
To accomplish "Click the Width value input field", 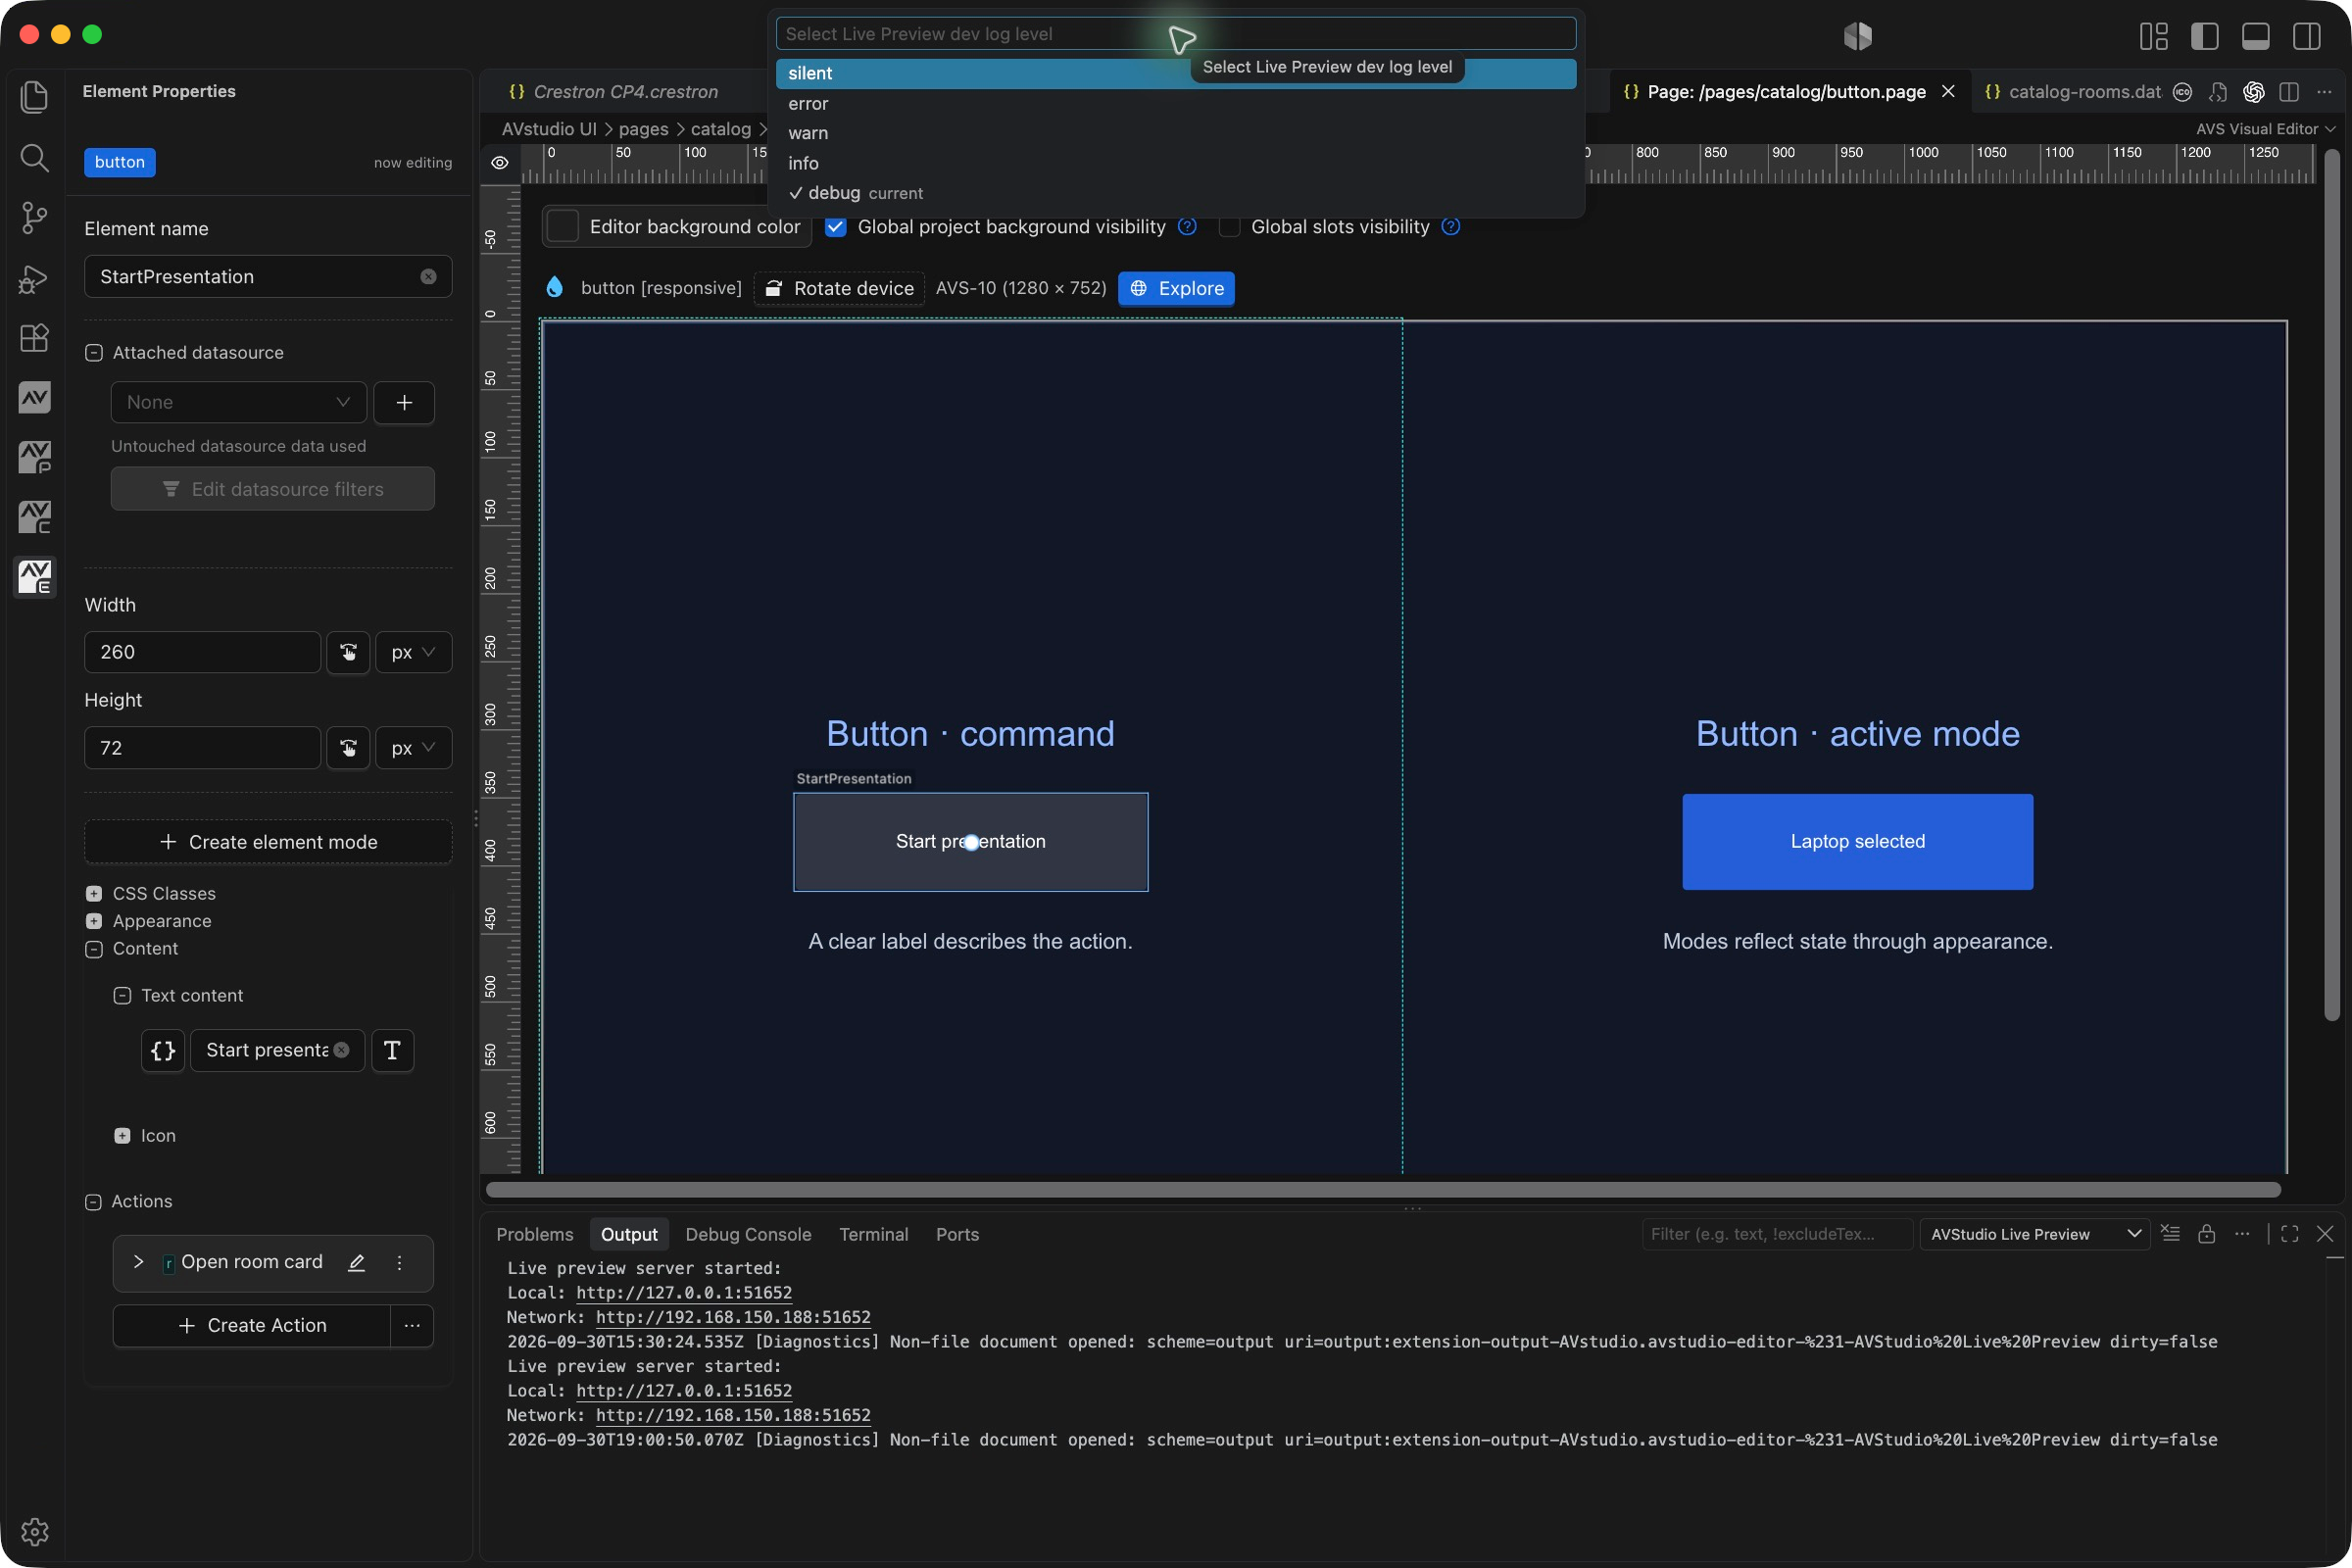I will point(202,652).
